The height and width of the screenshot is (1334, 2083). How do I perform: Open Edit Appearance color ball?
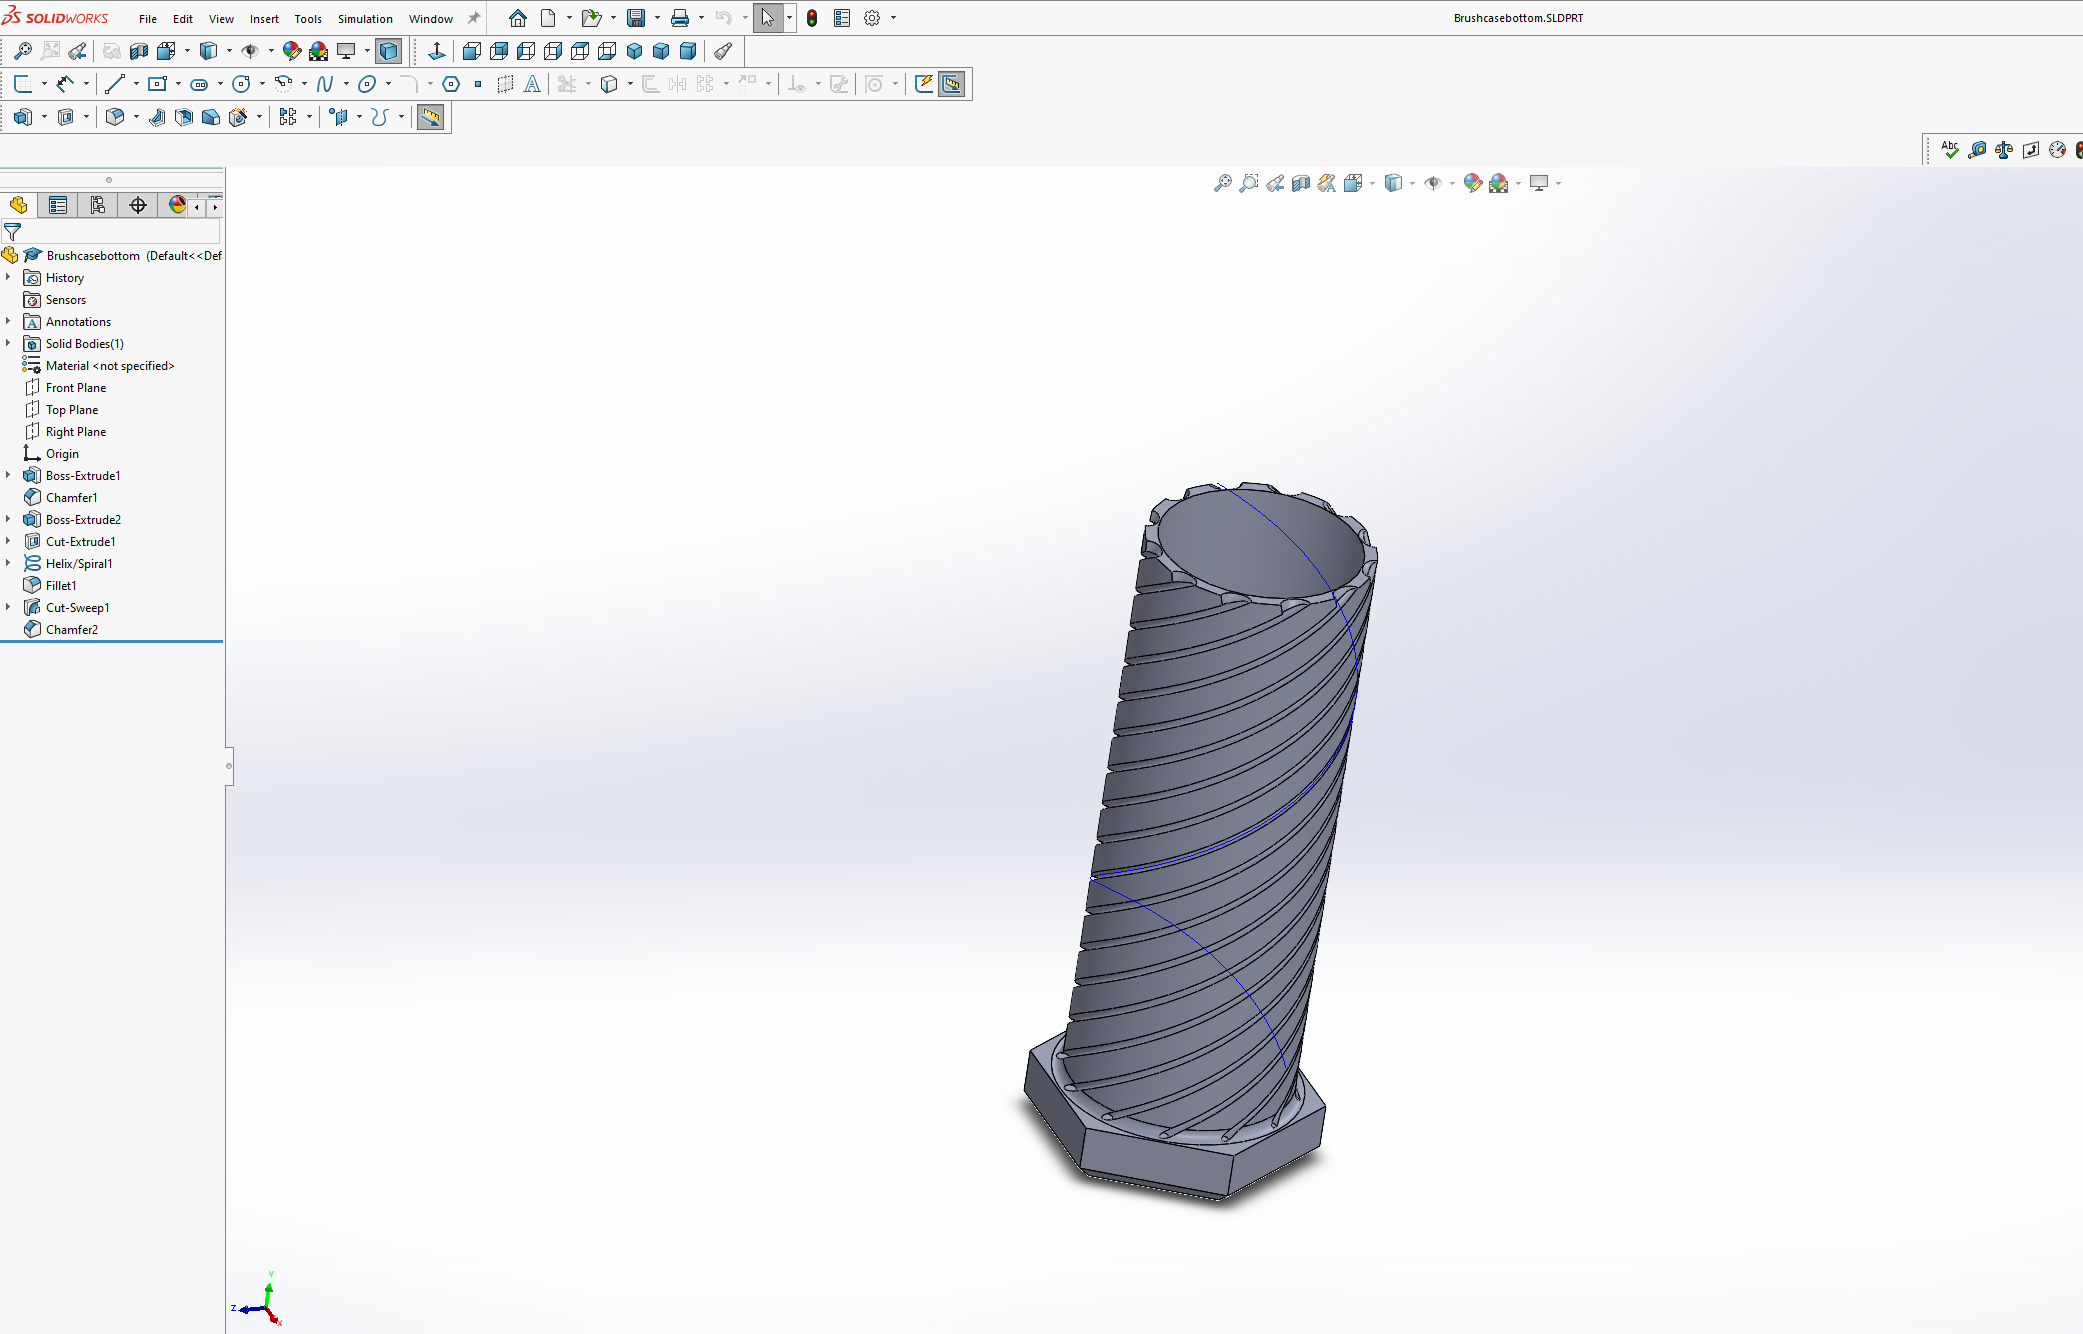pyautogui.click(x=1471, y=183)
